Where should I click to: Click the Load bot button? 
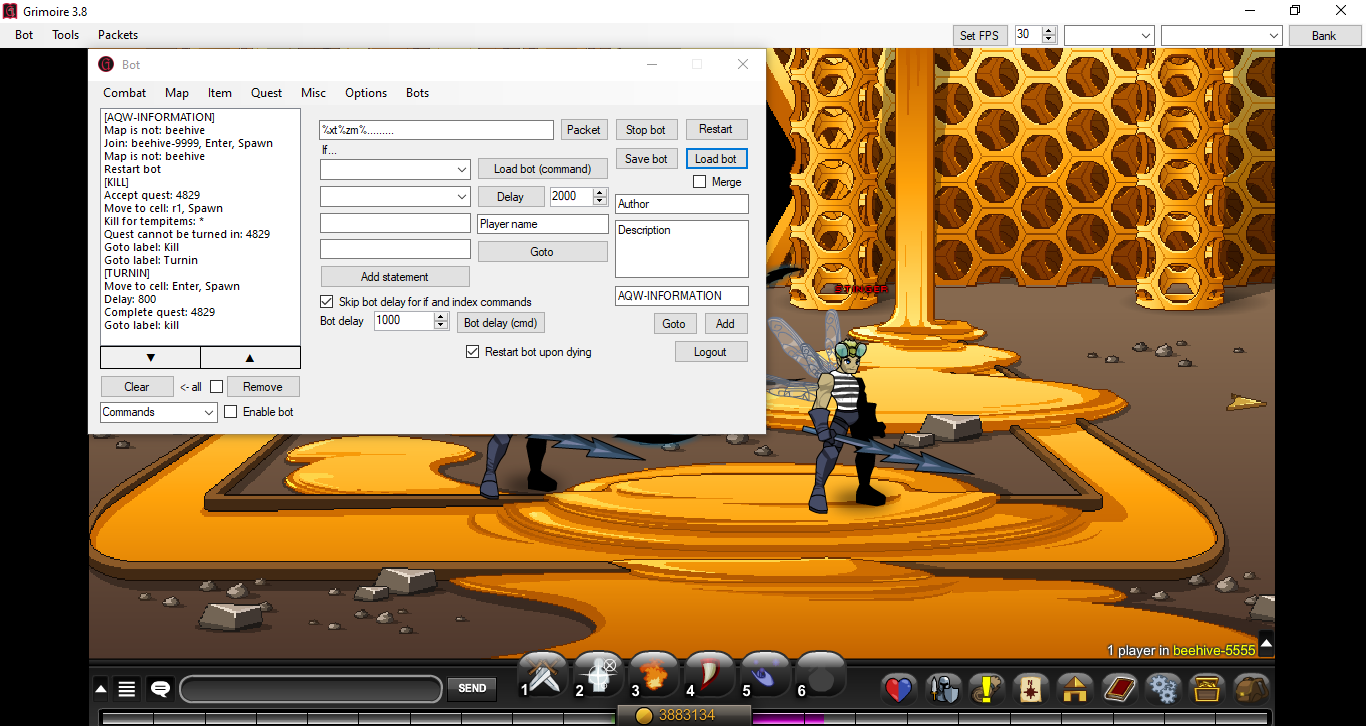pos(716,159)
